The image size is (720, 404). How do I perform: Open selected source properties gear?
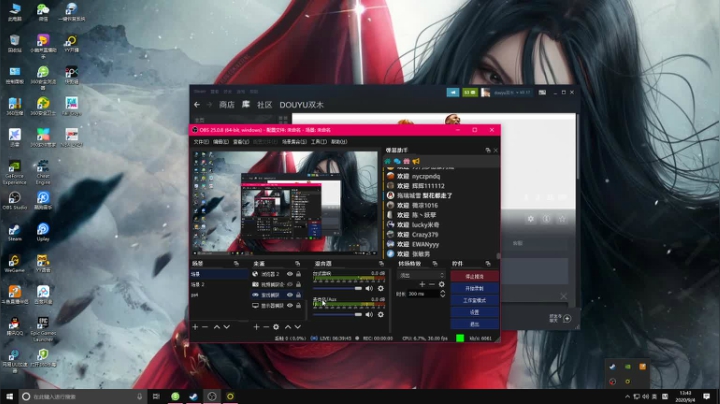(x=276, y=327)
